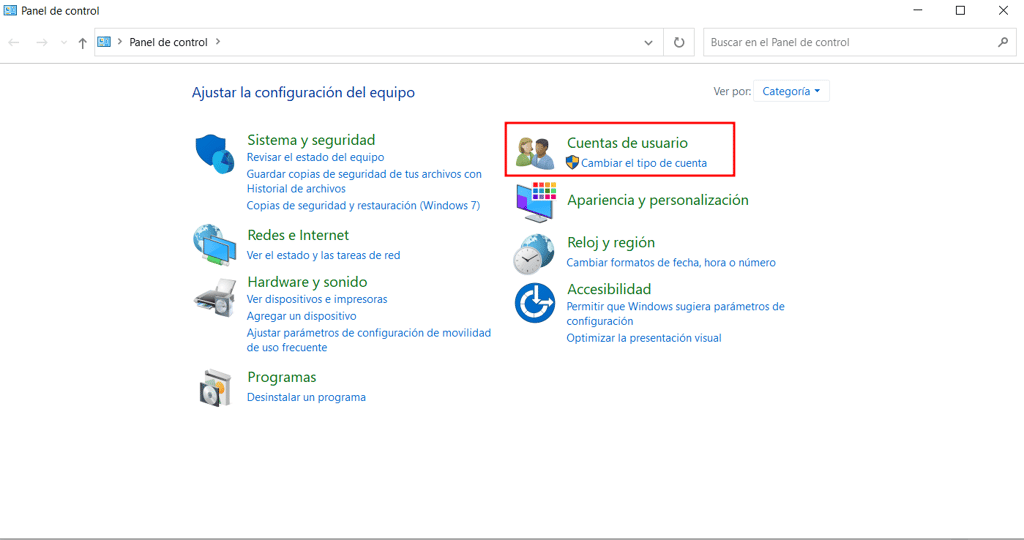This screenshot has height=540, width=1024.
Task: Open Ver dispositivos e impresoras
Action: point(317,299)
